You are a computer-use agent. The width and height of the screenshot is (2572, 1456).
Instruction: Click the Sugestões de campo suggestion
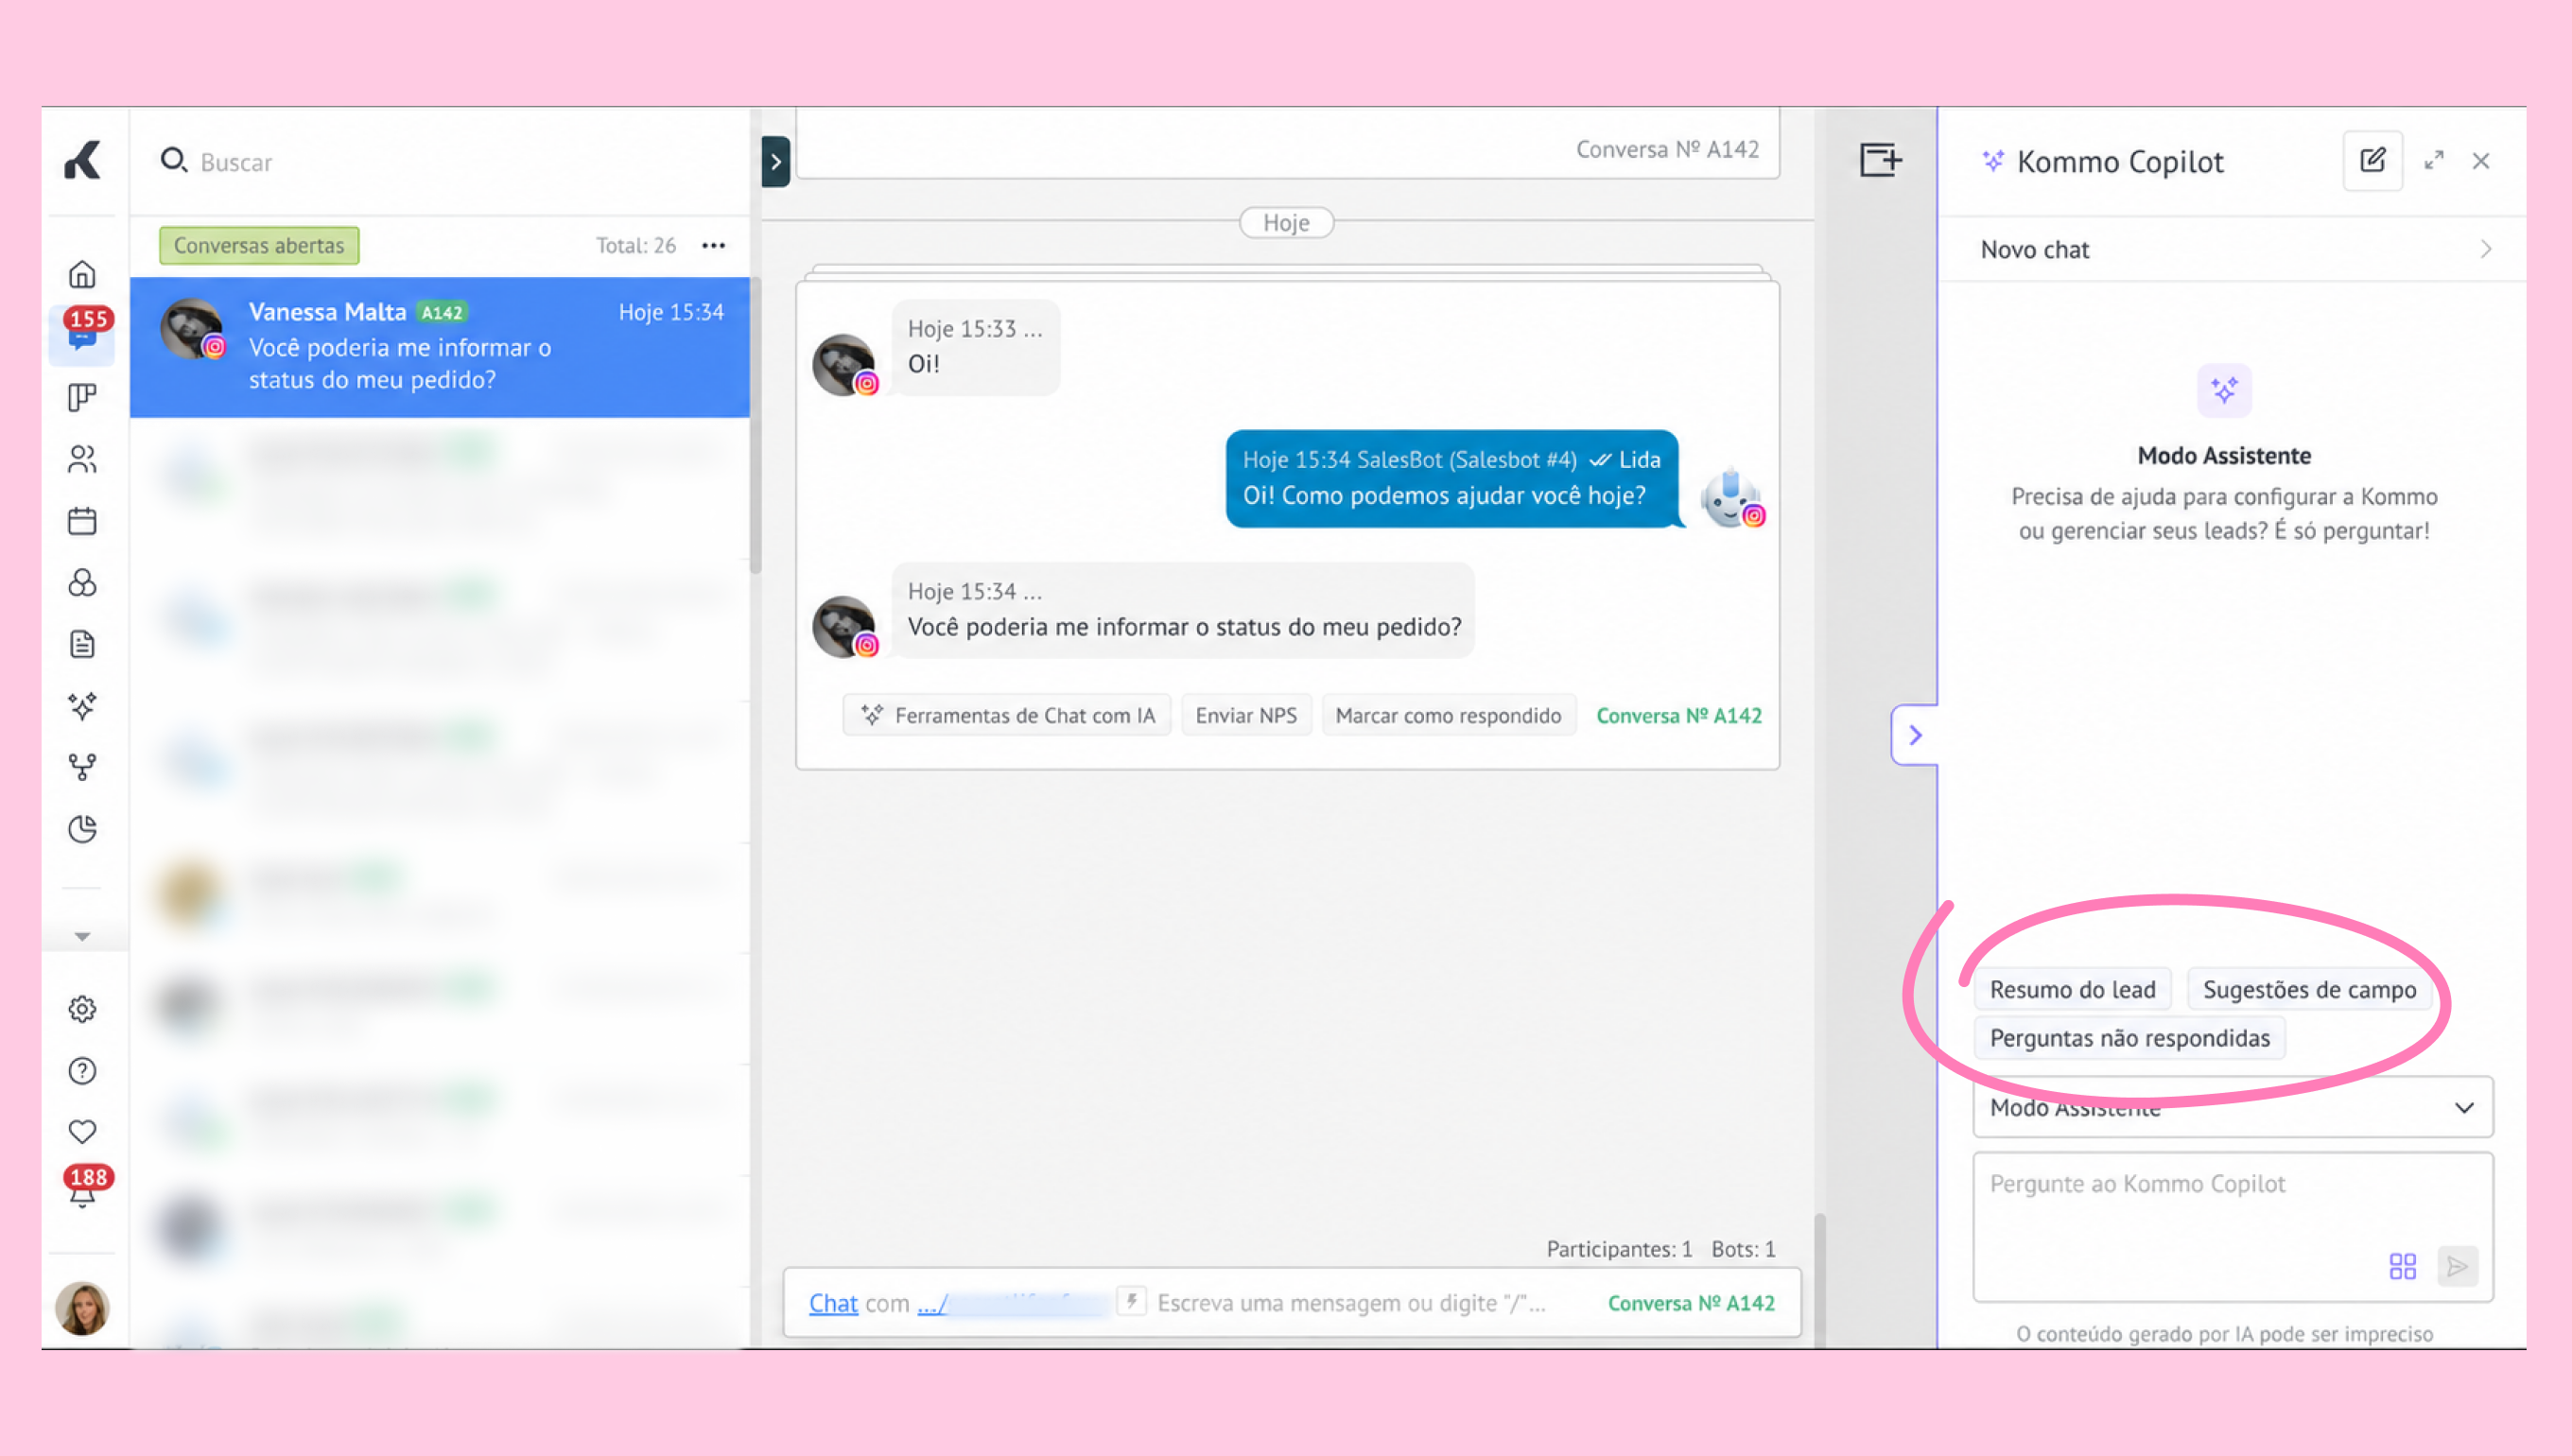click(x=2310, y=989)
